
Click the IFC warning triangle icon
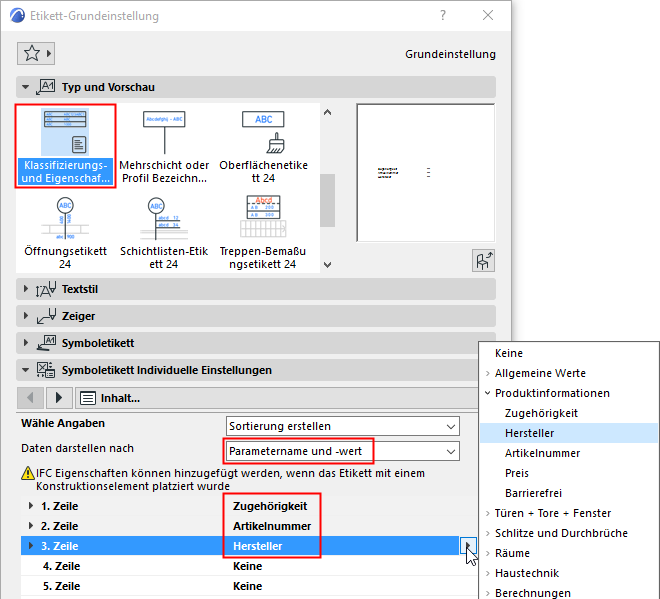[28, 473]
